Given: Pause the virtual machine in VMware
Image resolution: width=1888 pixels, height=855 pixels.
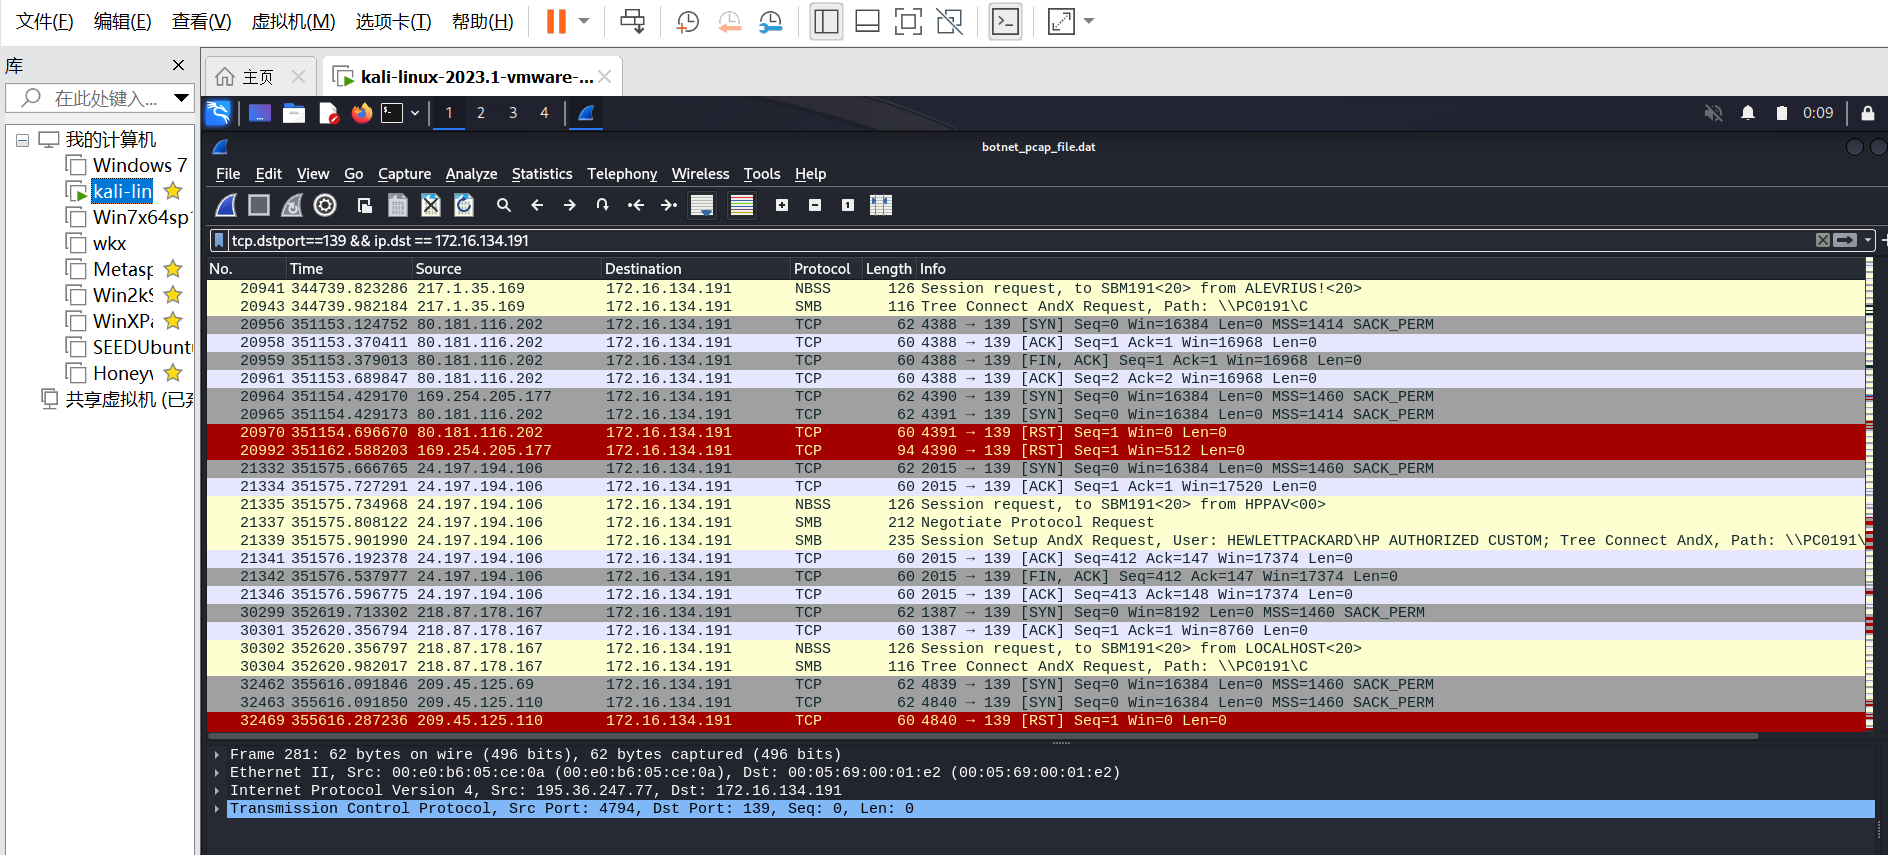Looking at the screenshot, I should [x=556, y=21].
